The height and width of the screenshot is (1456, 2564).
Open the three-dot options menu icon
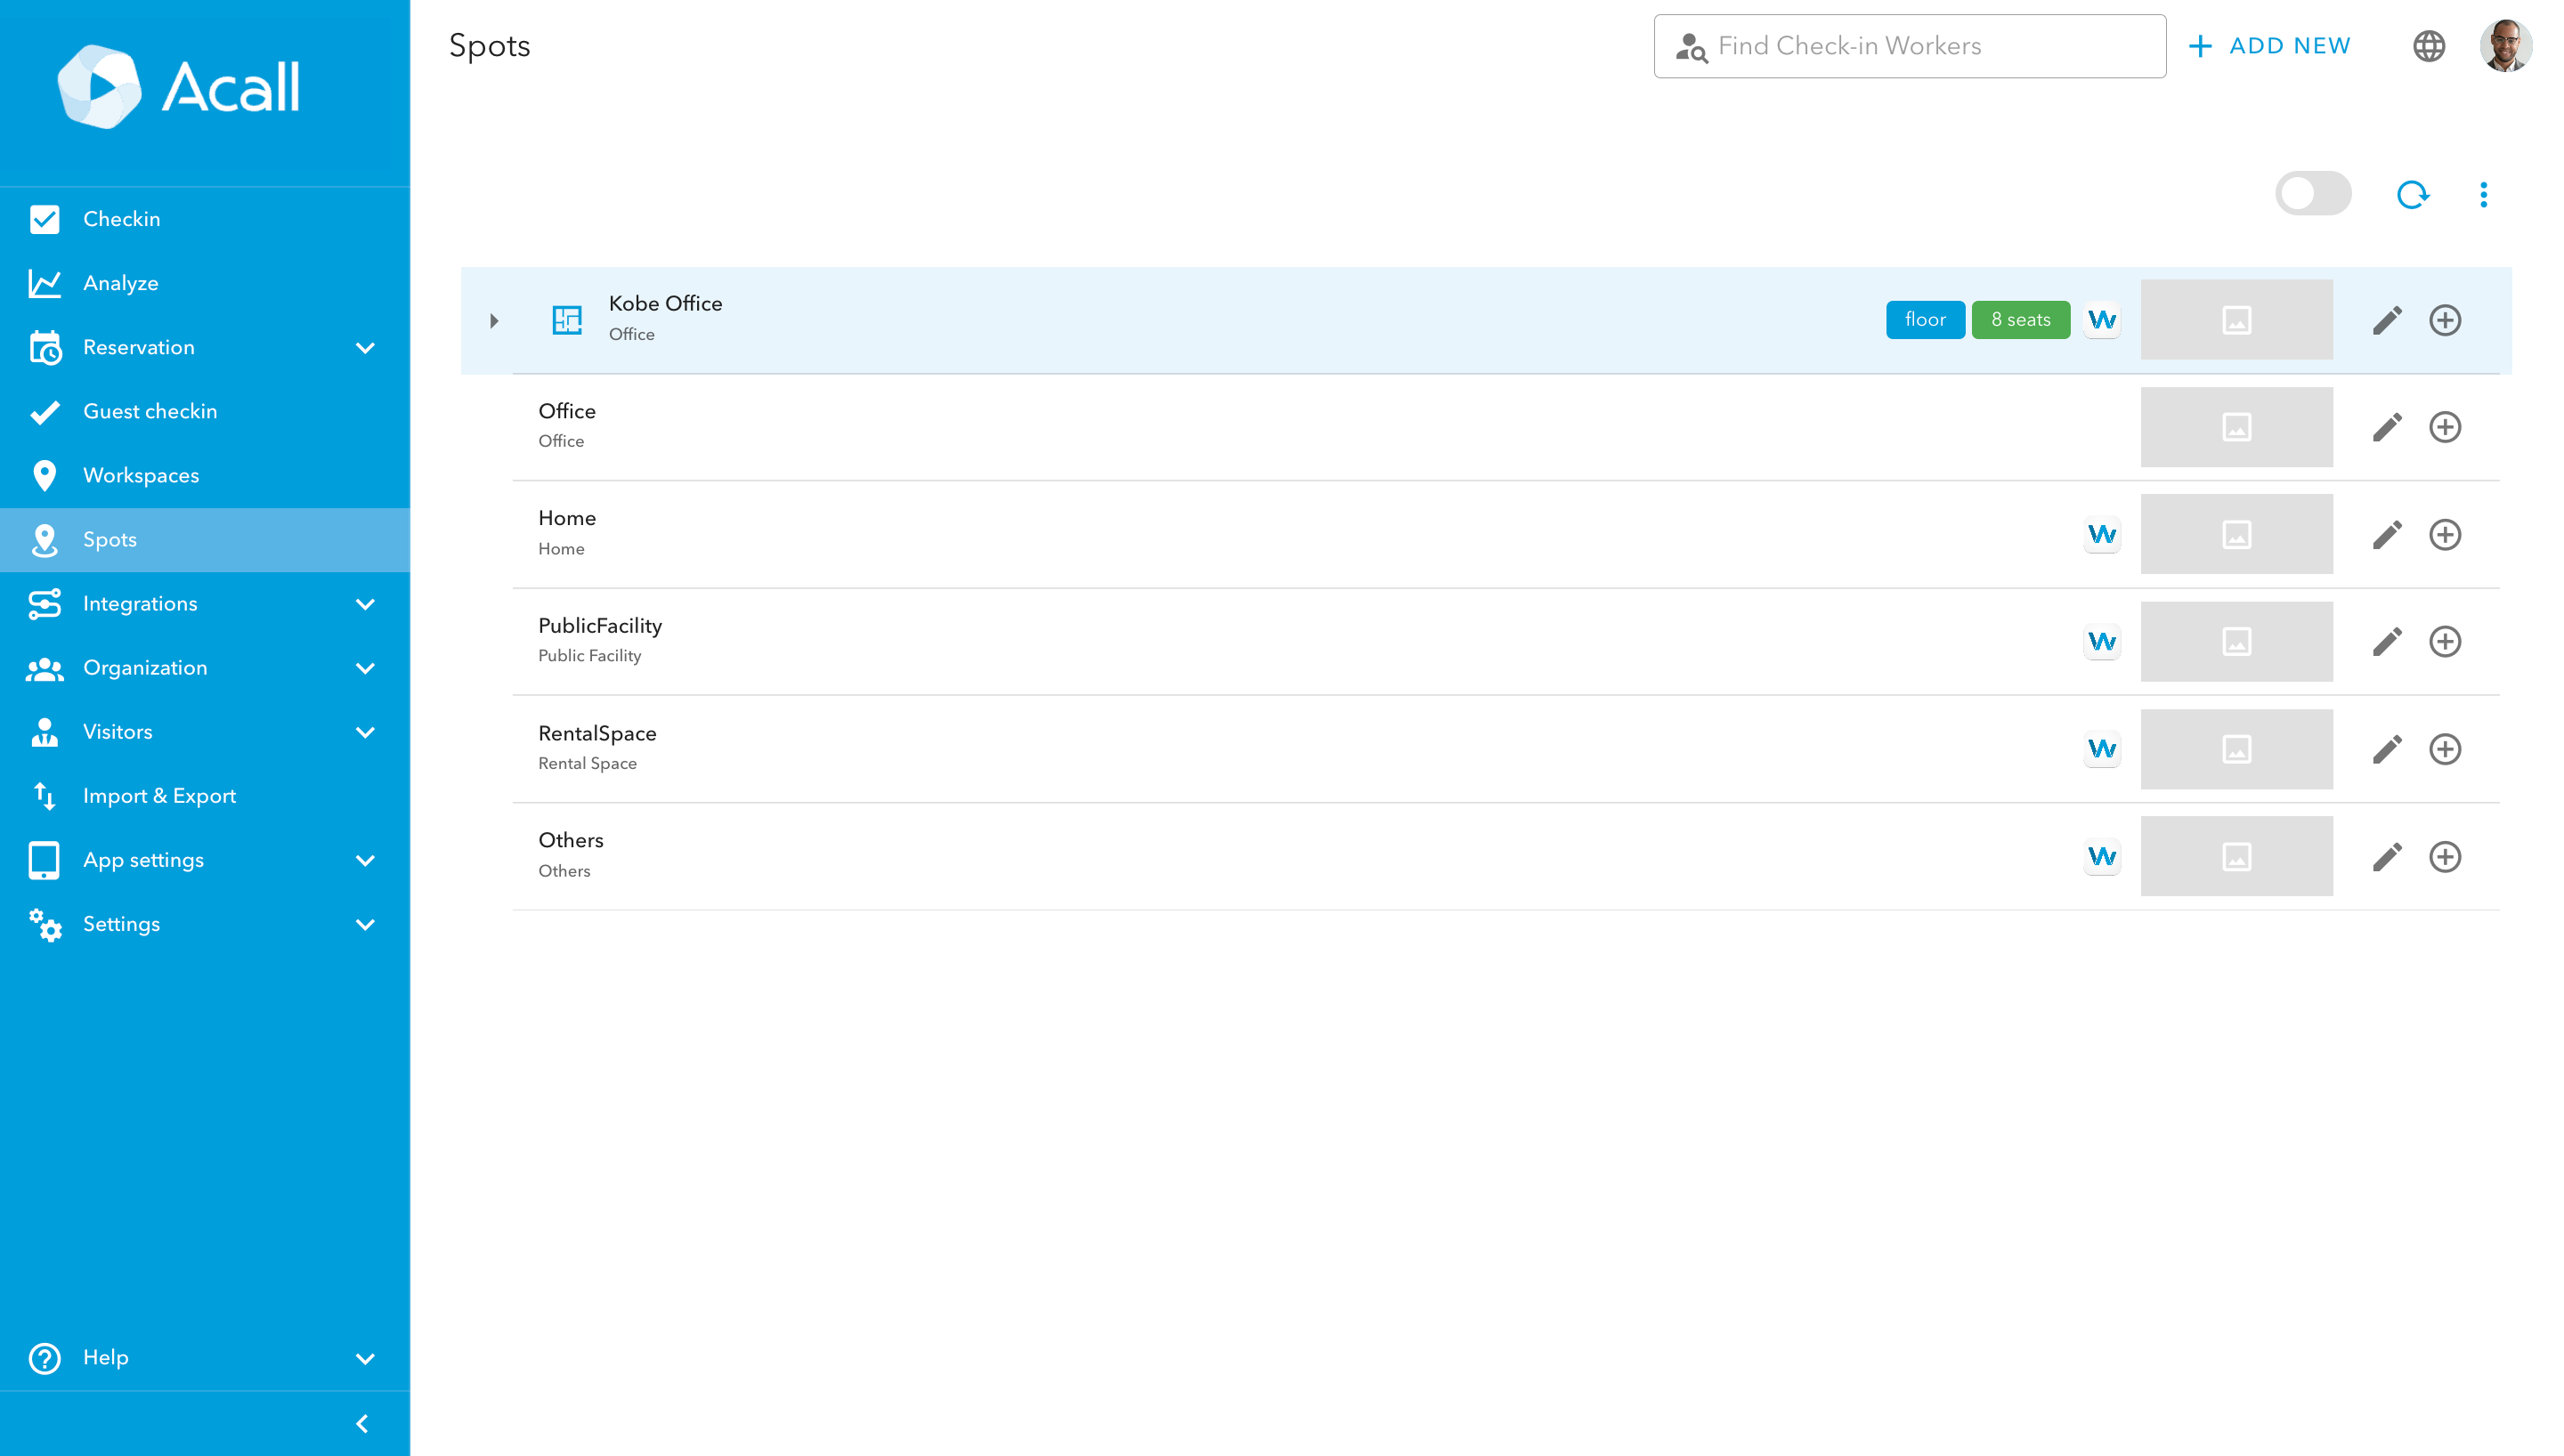click(x=2484, y=194)
